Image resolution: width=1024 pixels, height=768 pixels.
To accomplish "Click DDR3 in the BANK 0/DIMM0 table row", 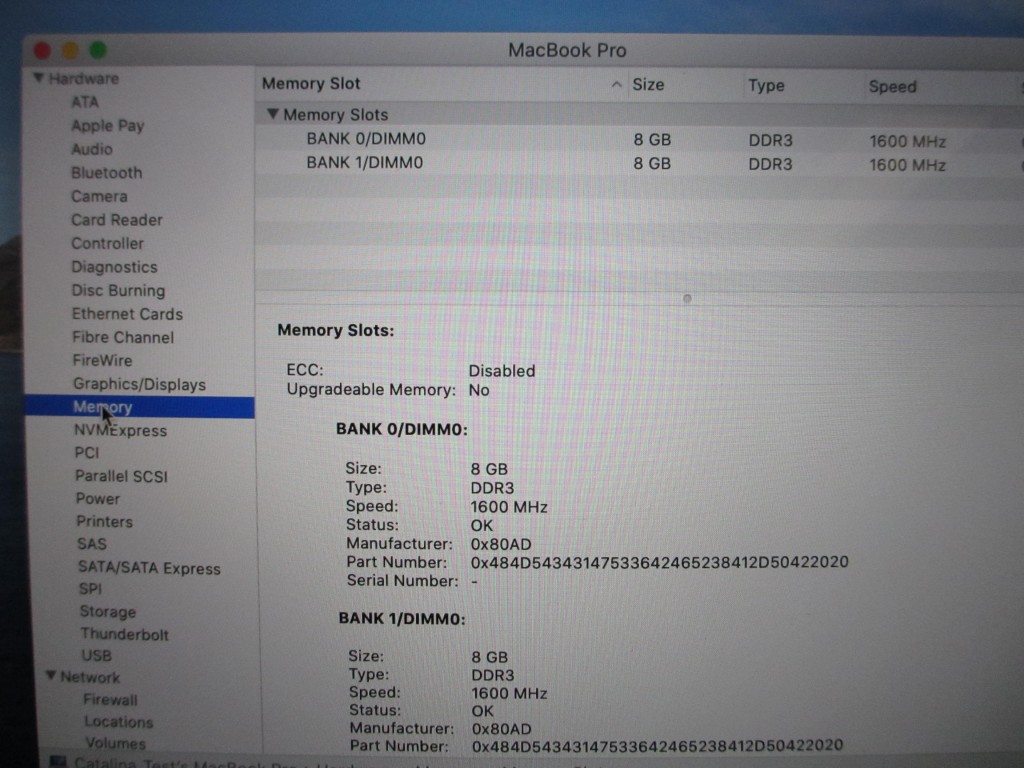I will coord(770,140).
